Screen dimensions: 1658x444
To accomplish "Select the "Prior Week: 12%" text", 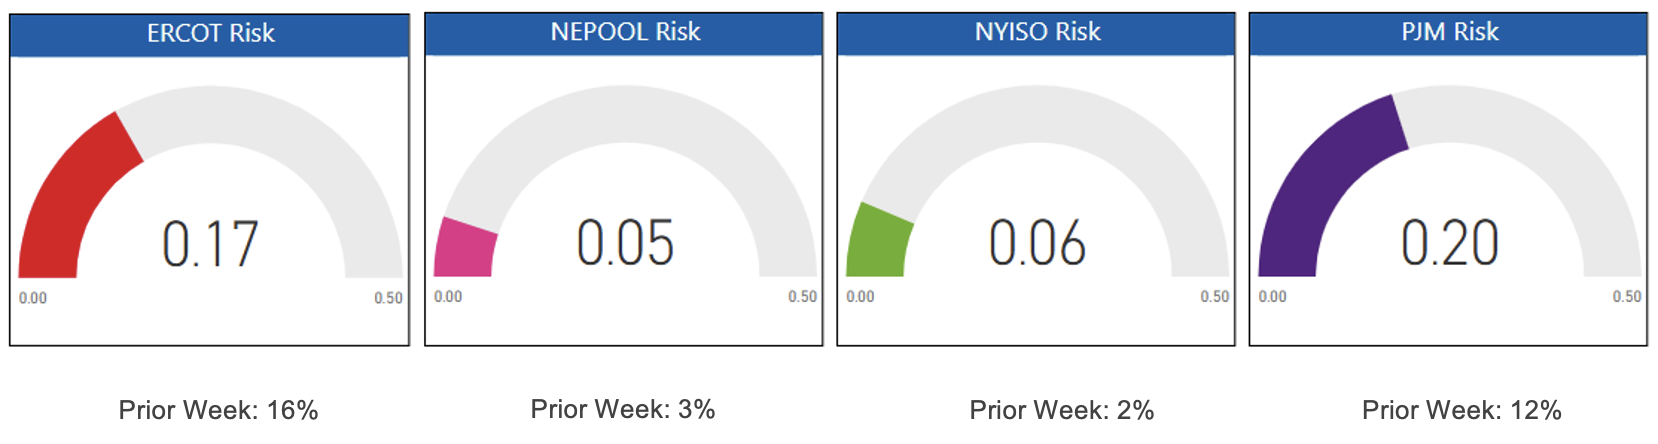I will pyautogui.click(x=1461, y=410).
